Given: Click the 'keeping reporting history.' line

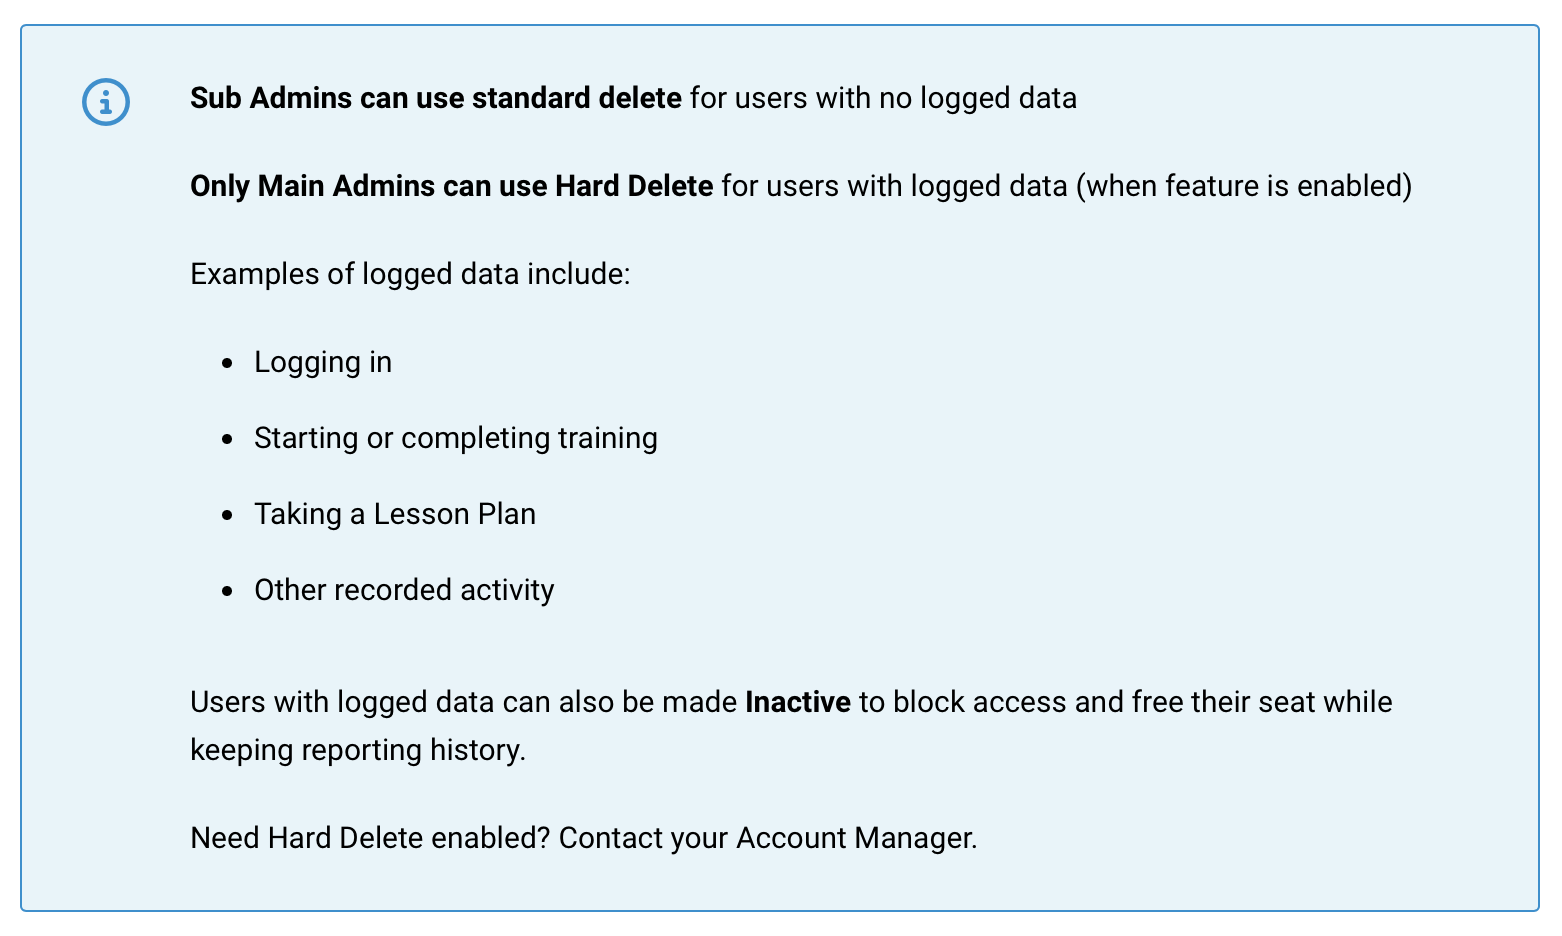Looking at the screenshot, I should tap(358, 750).
